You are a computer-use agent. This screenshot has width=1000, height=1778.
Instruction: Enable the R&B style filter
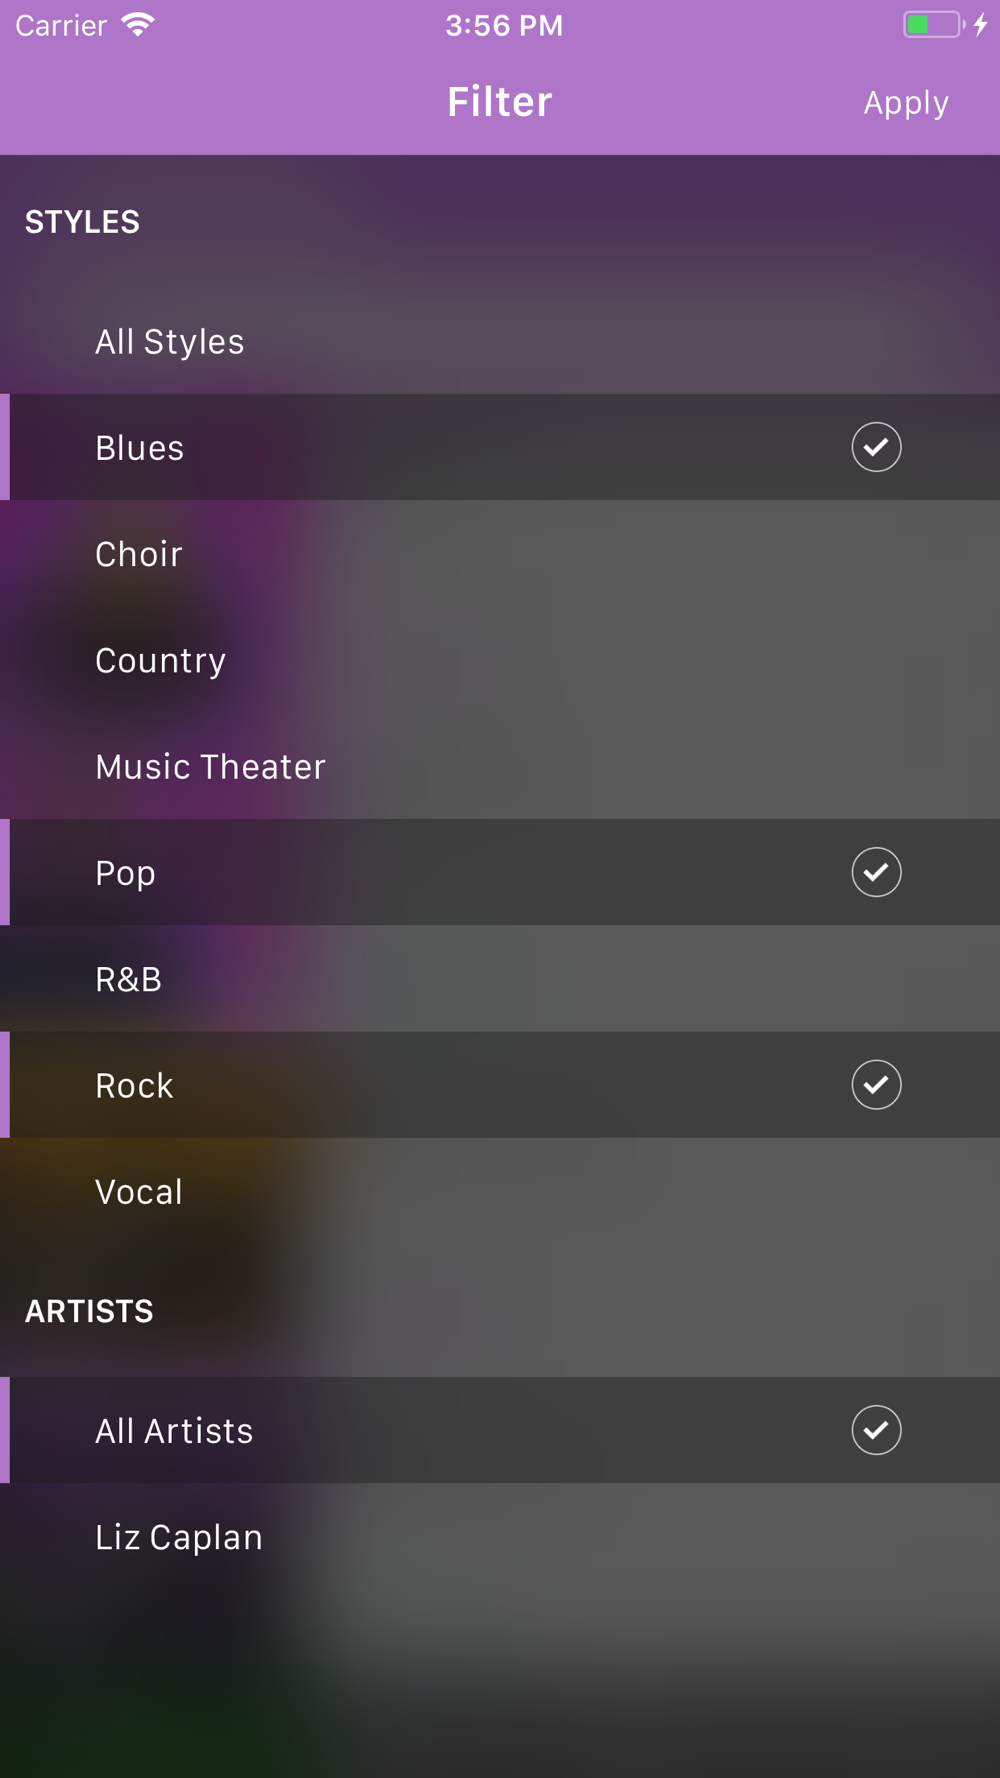[129, 979]
